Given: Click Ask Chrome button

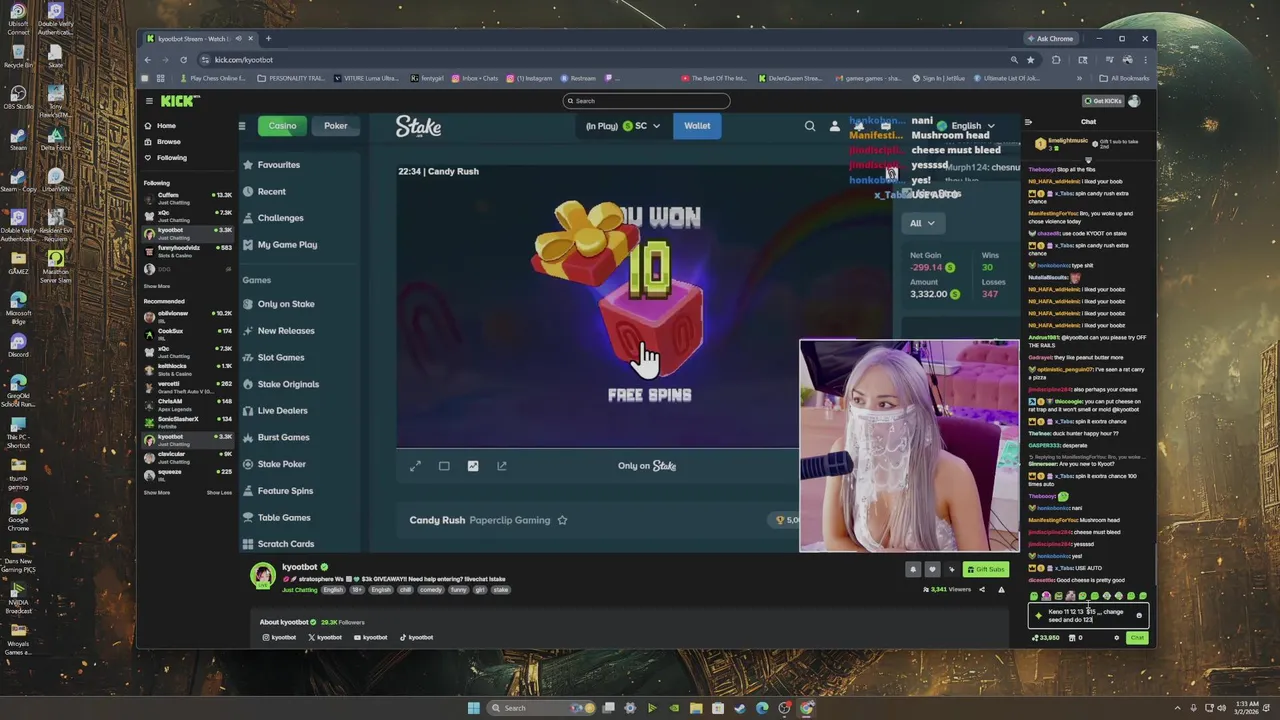Looking at the screenshot, I should 1050,39.
